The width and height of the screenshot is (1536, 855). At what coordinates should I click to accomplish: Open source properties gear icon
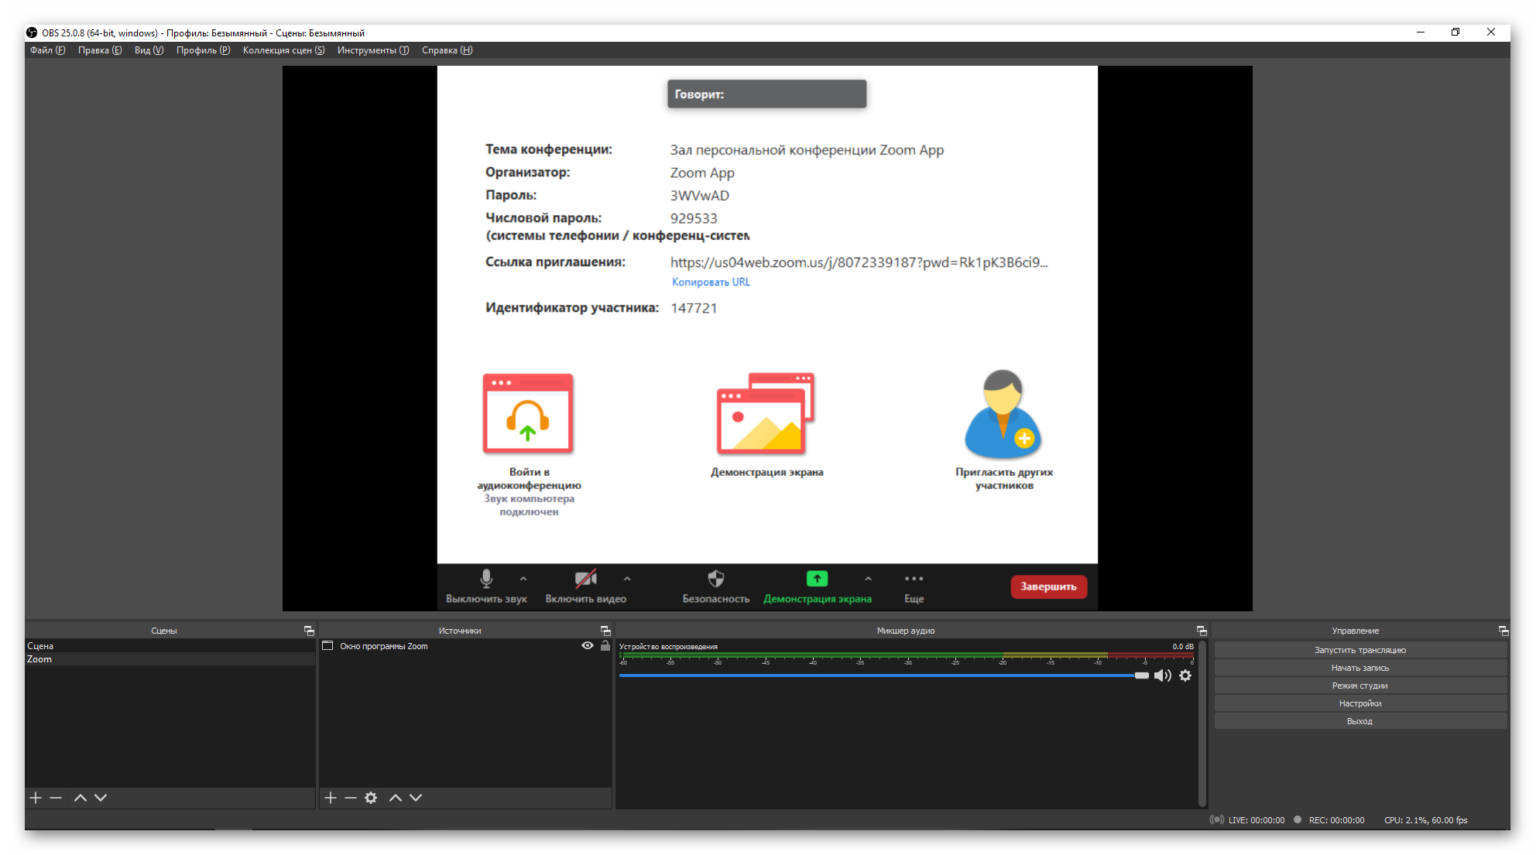(371, 798)
